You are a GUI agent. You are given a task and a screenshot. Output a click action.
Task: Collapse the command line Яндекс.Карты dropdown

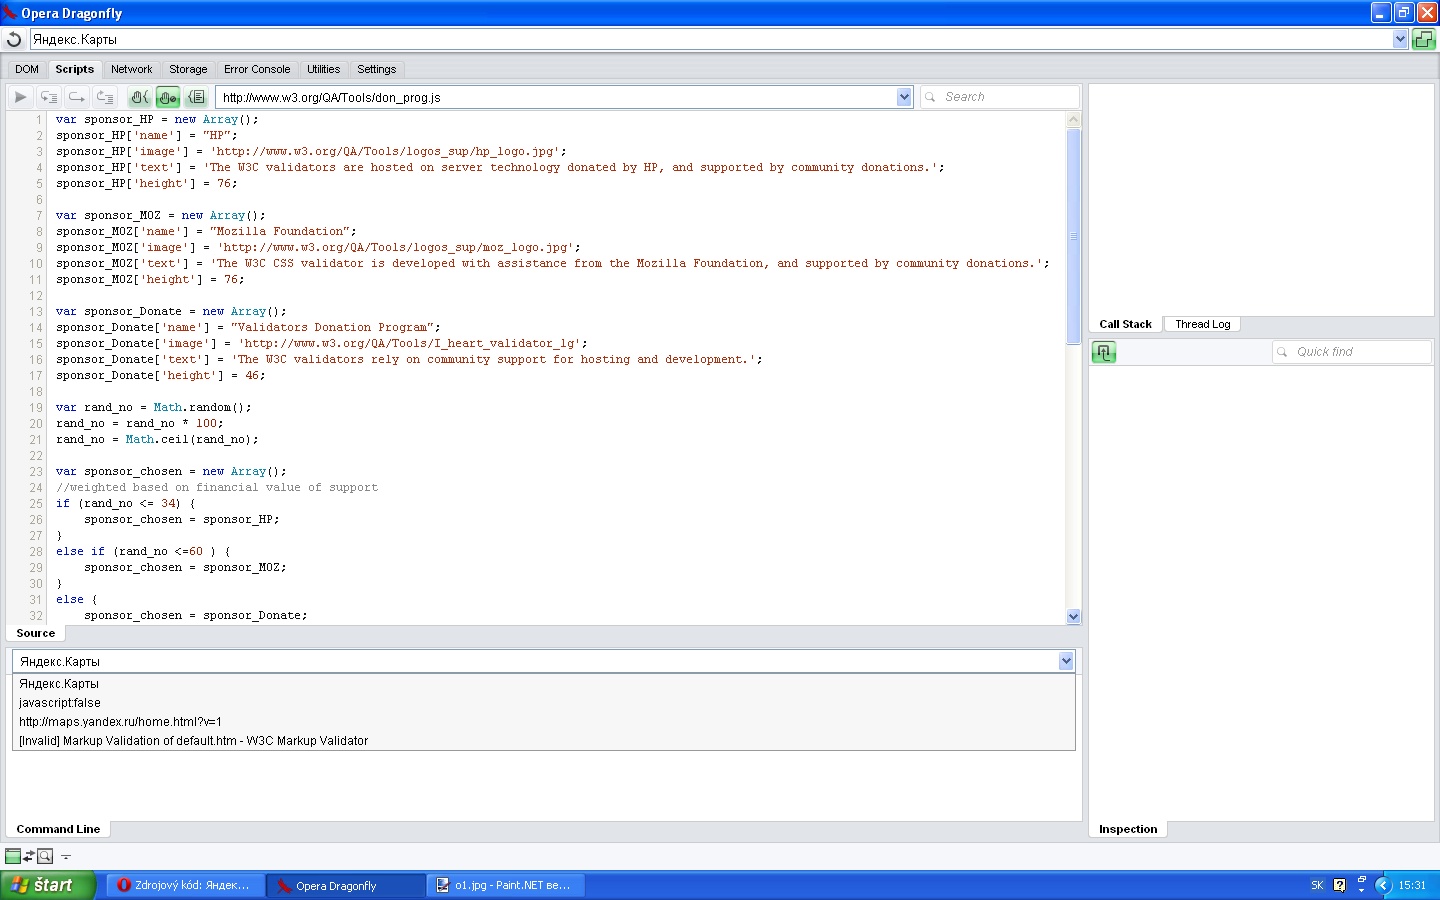pyautogui.click(x=1066, y=661)
